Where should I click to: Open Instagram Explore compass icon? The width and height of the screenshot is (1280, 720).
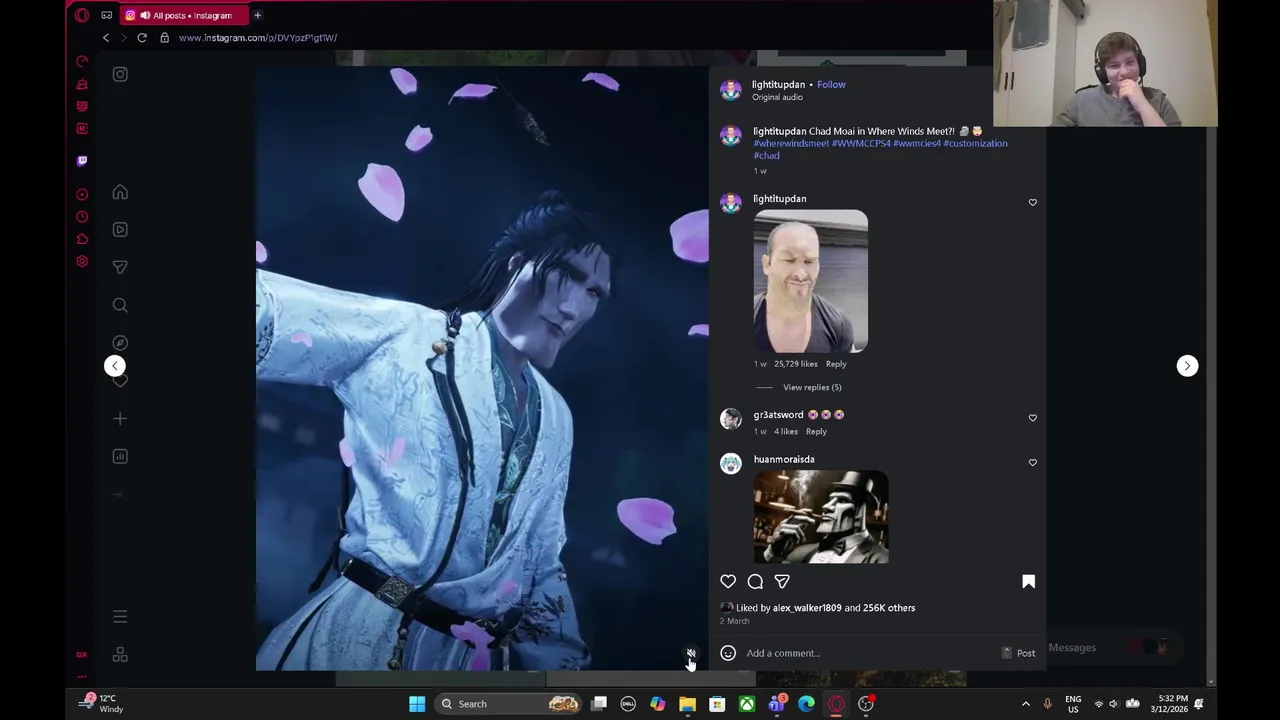point(120,343)
